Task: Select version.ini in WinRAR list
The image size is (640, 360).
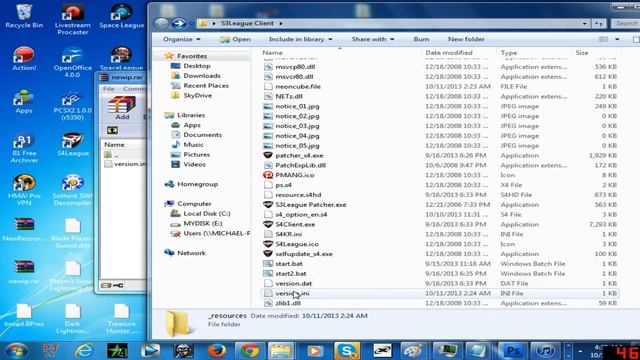Action: (x=125, y=164)
